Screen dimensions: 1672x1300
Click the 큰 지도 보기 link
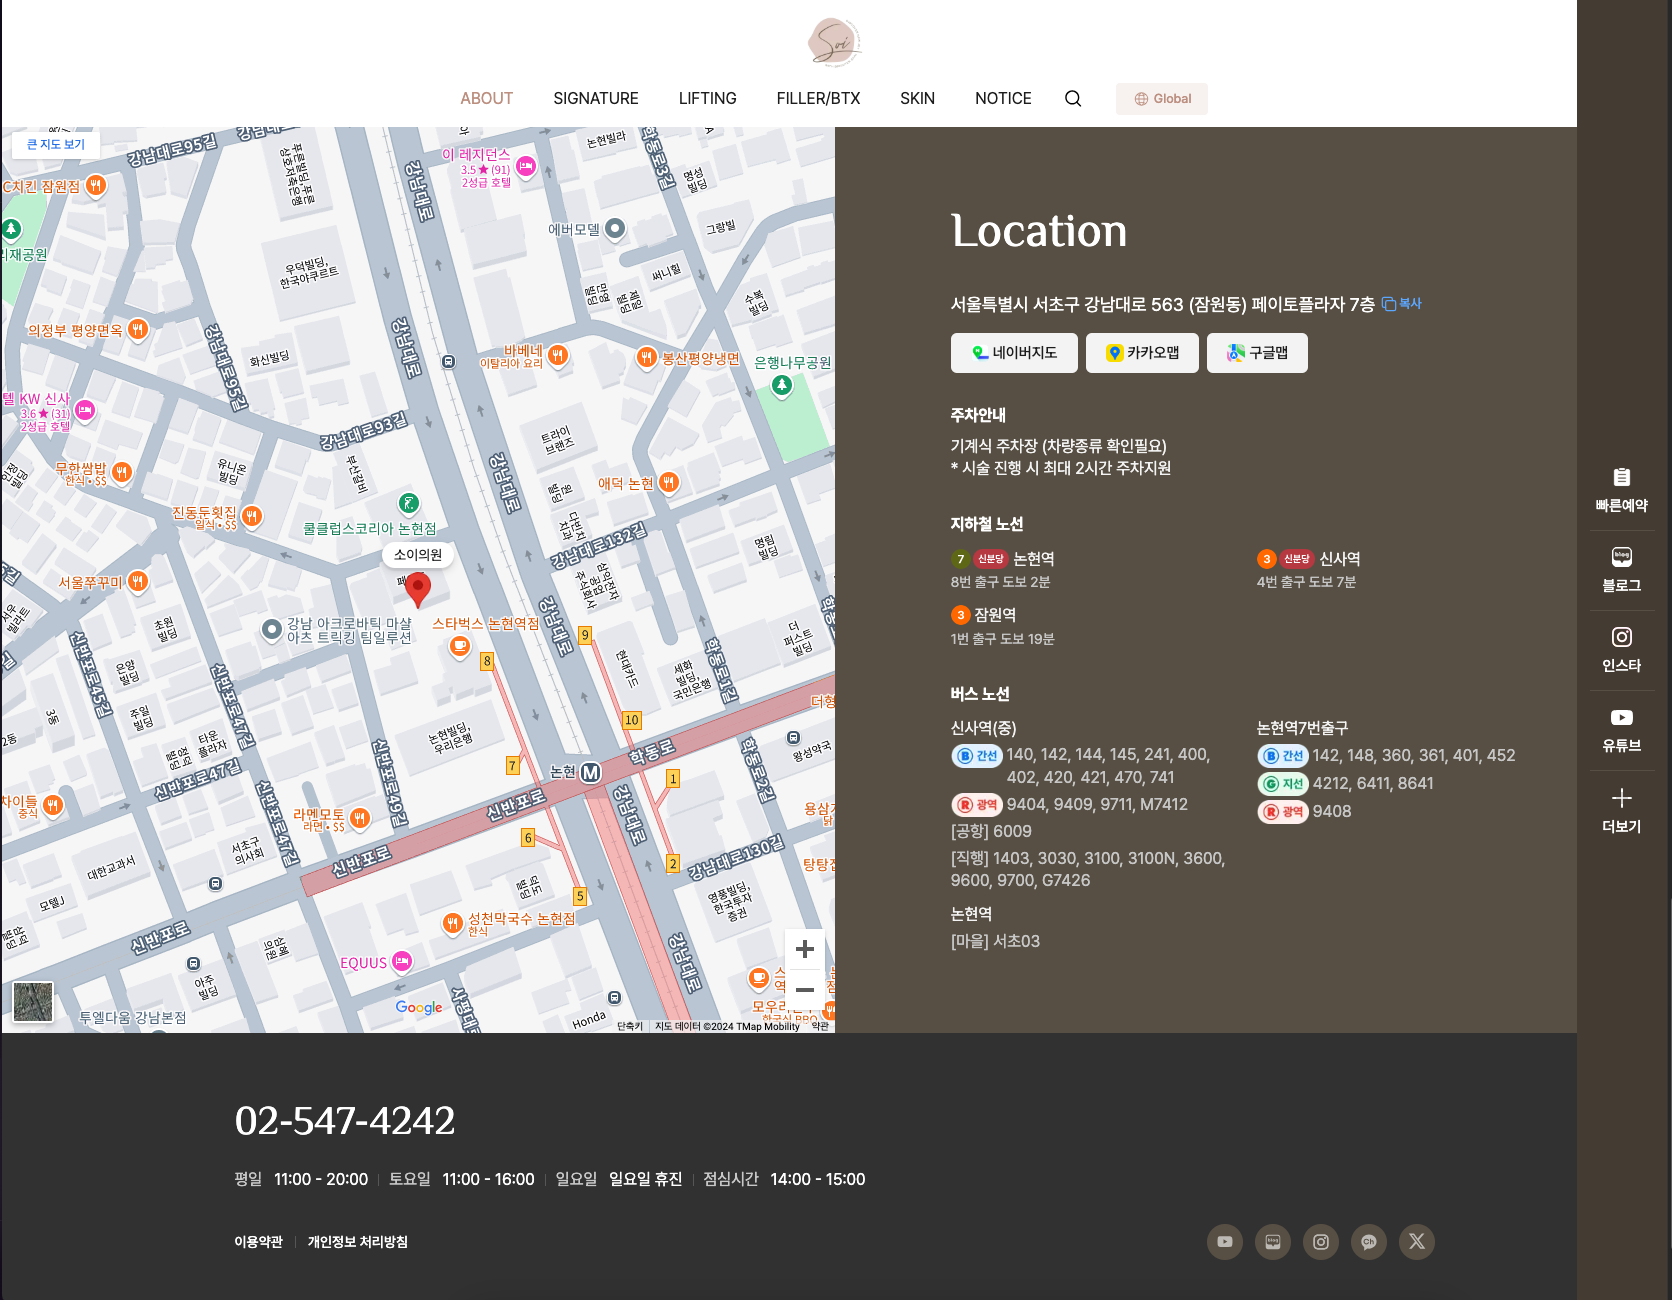point(56,144)
